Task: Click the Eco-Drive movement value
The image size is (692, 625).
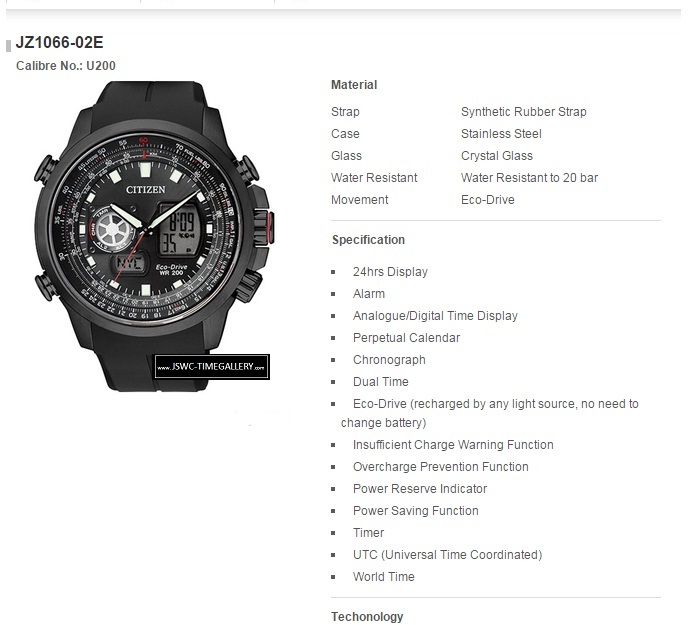Action: tap(488, 200)
